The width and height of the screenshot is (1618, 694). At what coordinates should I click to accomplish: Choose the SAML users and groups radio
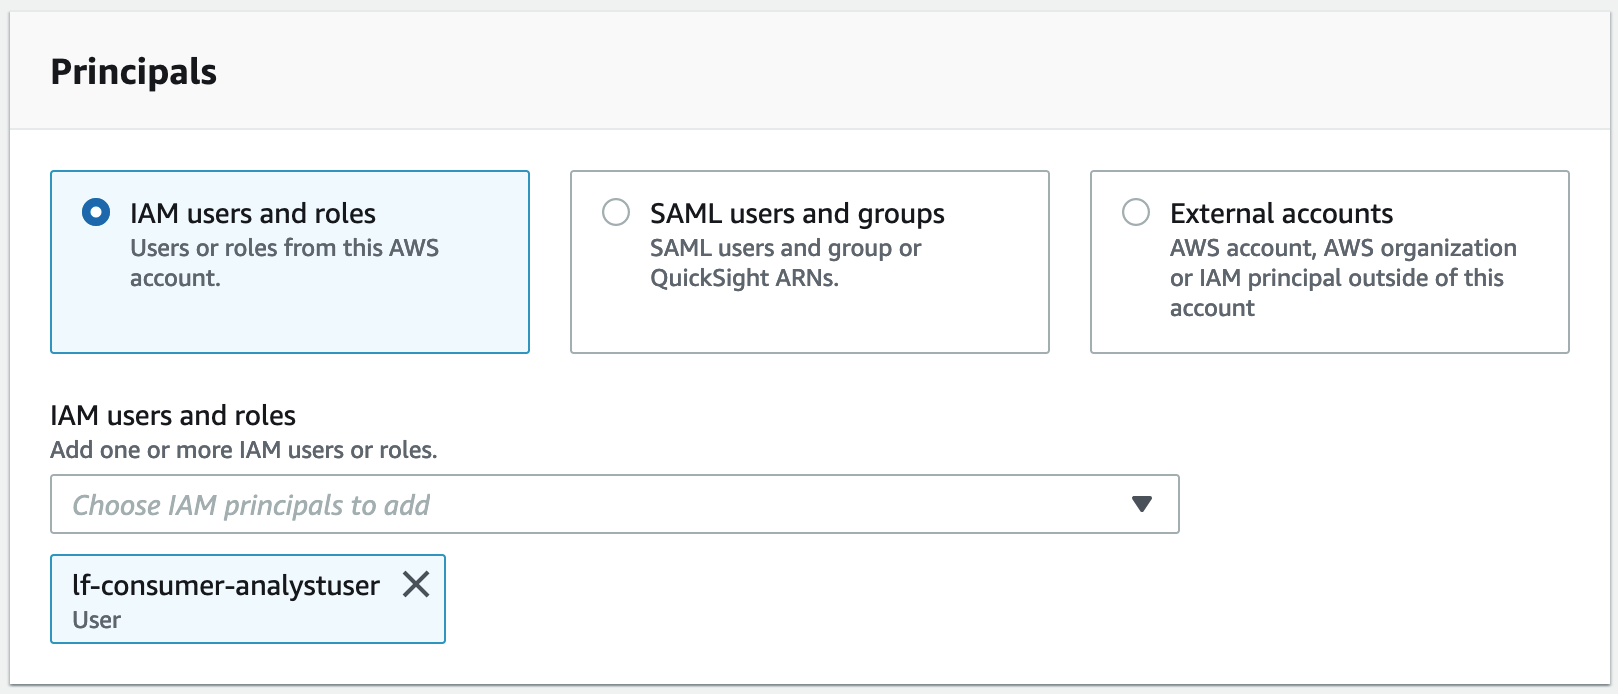coord(616,213)
